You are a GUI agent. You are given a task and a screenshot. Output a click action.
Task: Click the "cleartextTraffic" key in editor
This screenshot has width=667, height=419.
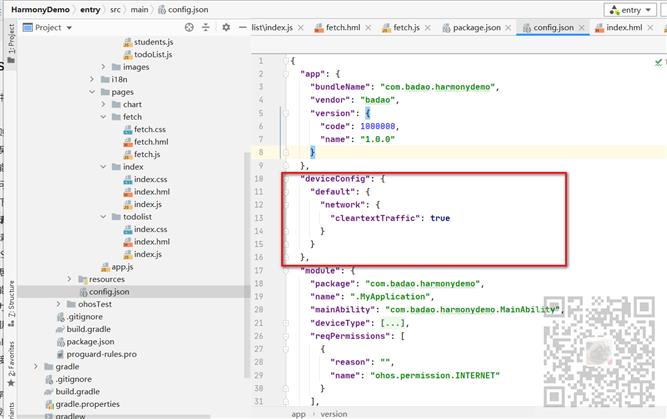coord(375,218)
